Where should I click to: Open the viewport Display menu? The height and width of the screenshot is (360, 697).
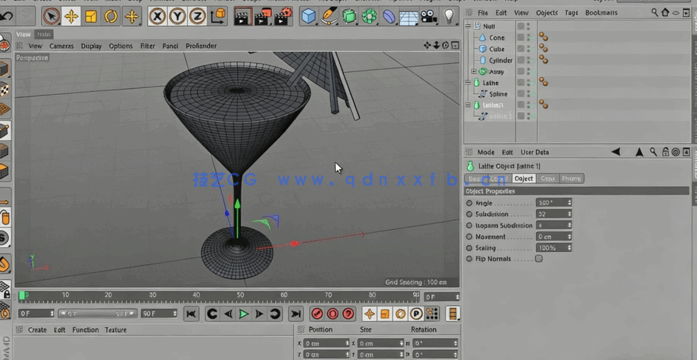tap(91, 46)
